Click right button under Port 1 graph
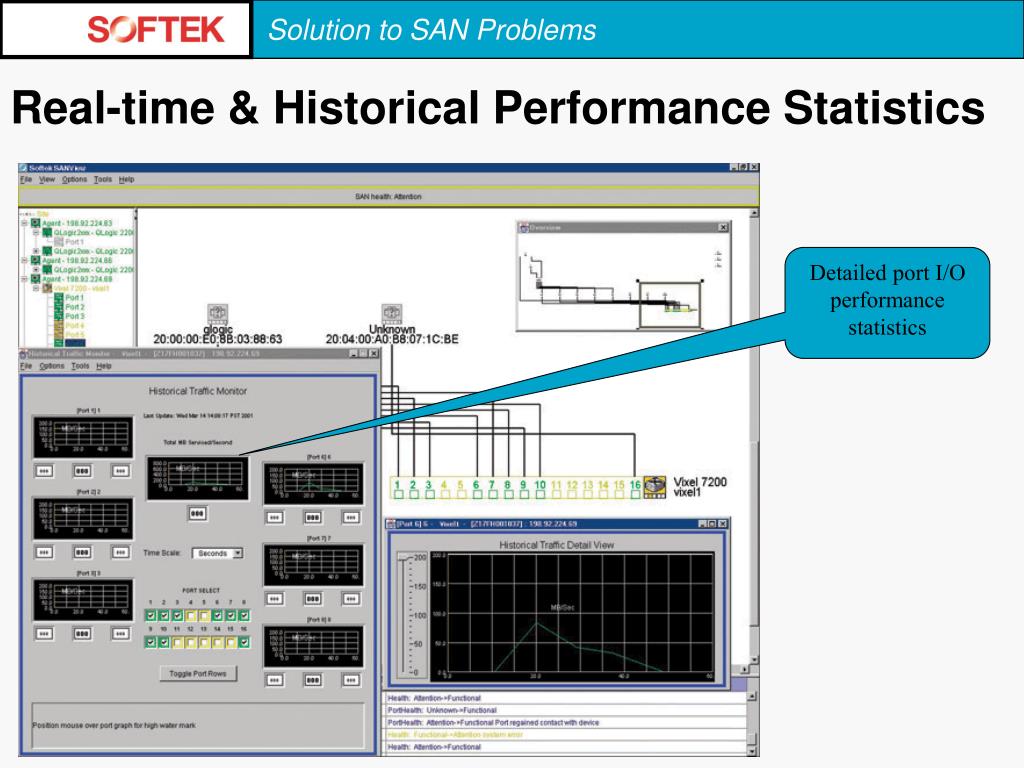The height and width of the screenshot is (768, 1024). pos(120,471)
